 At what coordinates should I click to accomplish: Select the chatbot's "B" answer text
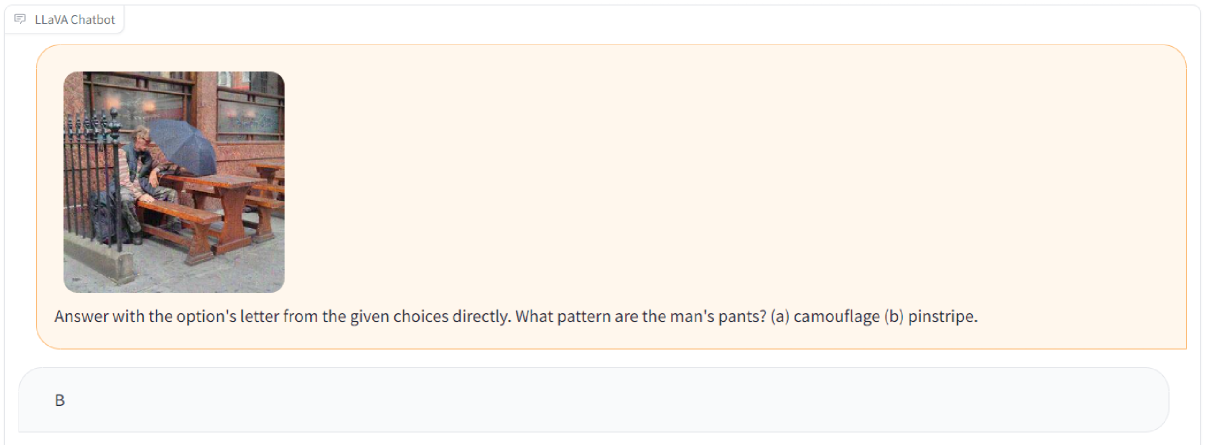[x=60, y=400]
